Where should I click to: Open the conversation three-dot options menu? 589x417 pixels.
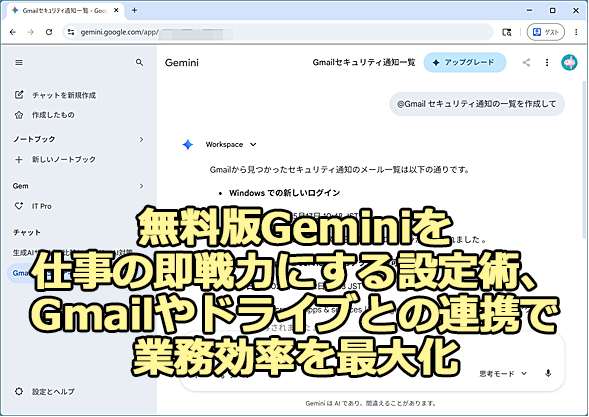click(547, 62)
